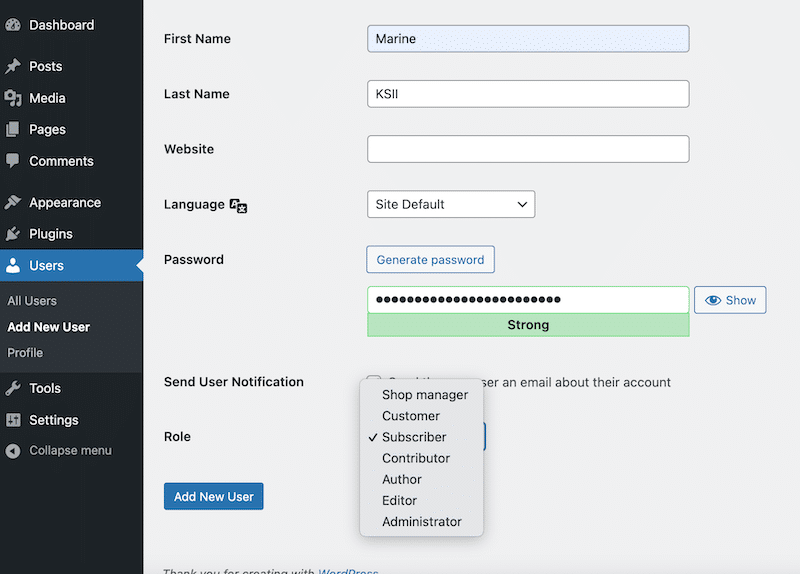Viewport: 800px width, 574px height.
Task: Click the Plugins plug icon
Action: [x=13, y=234]
